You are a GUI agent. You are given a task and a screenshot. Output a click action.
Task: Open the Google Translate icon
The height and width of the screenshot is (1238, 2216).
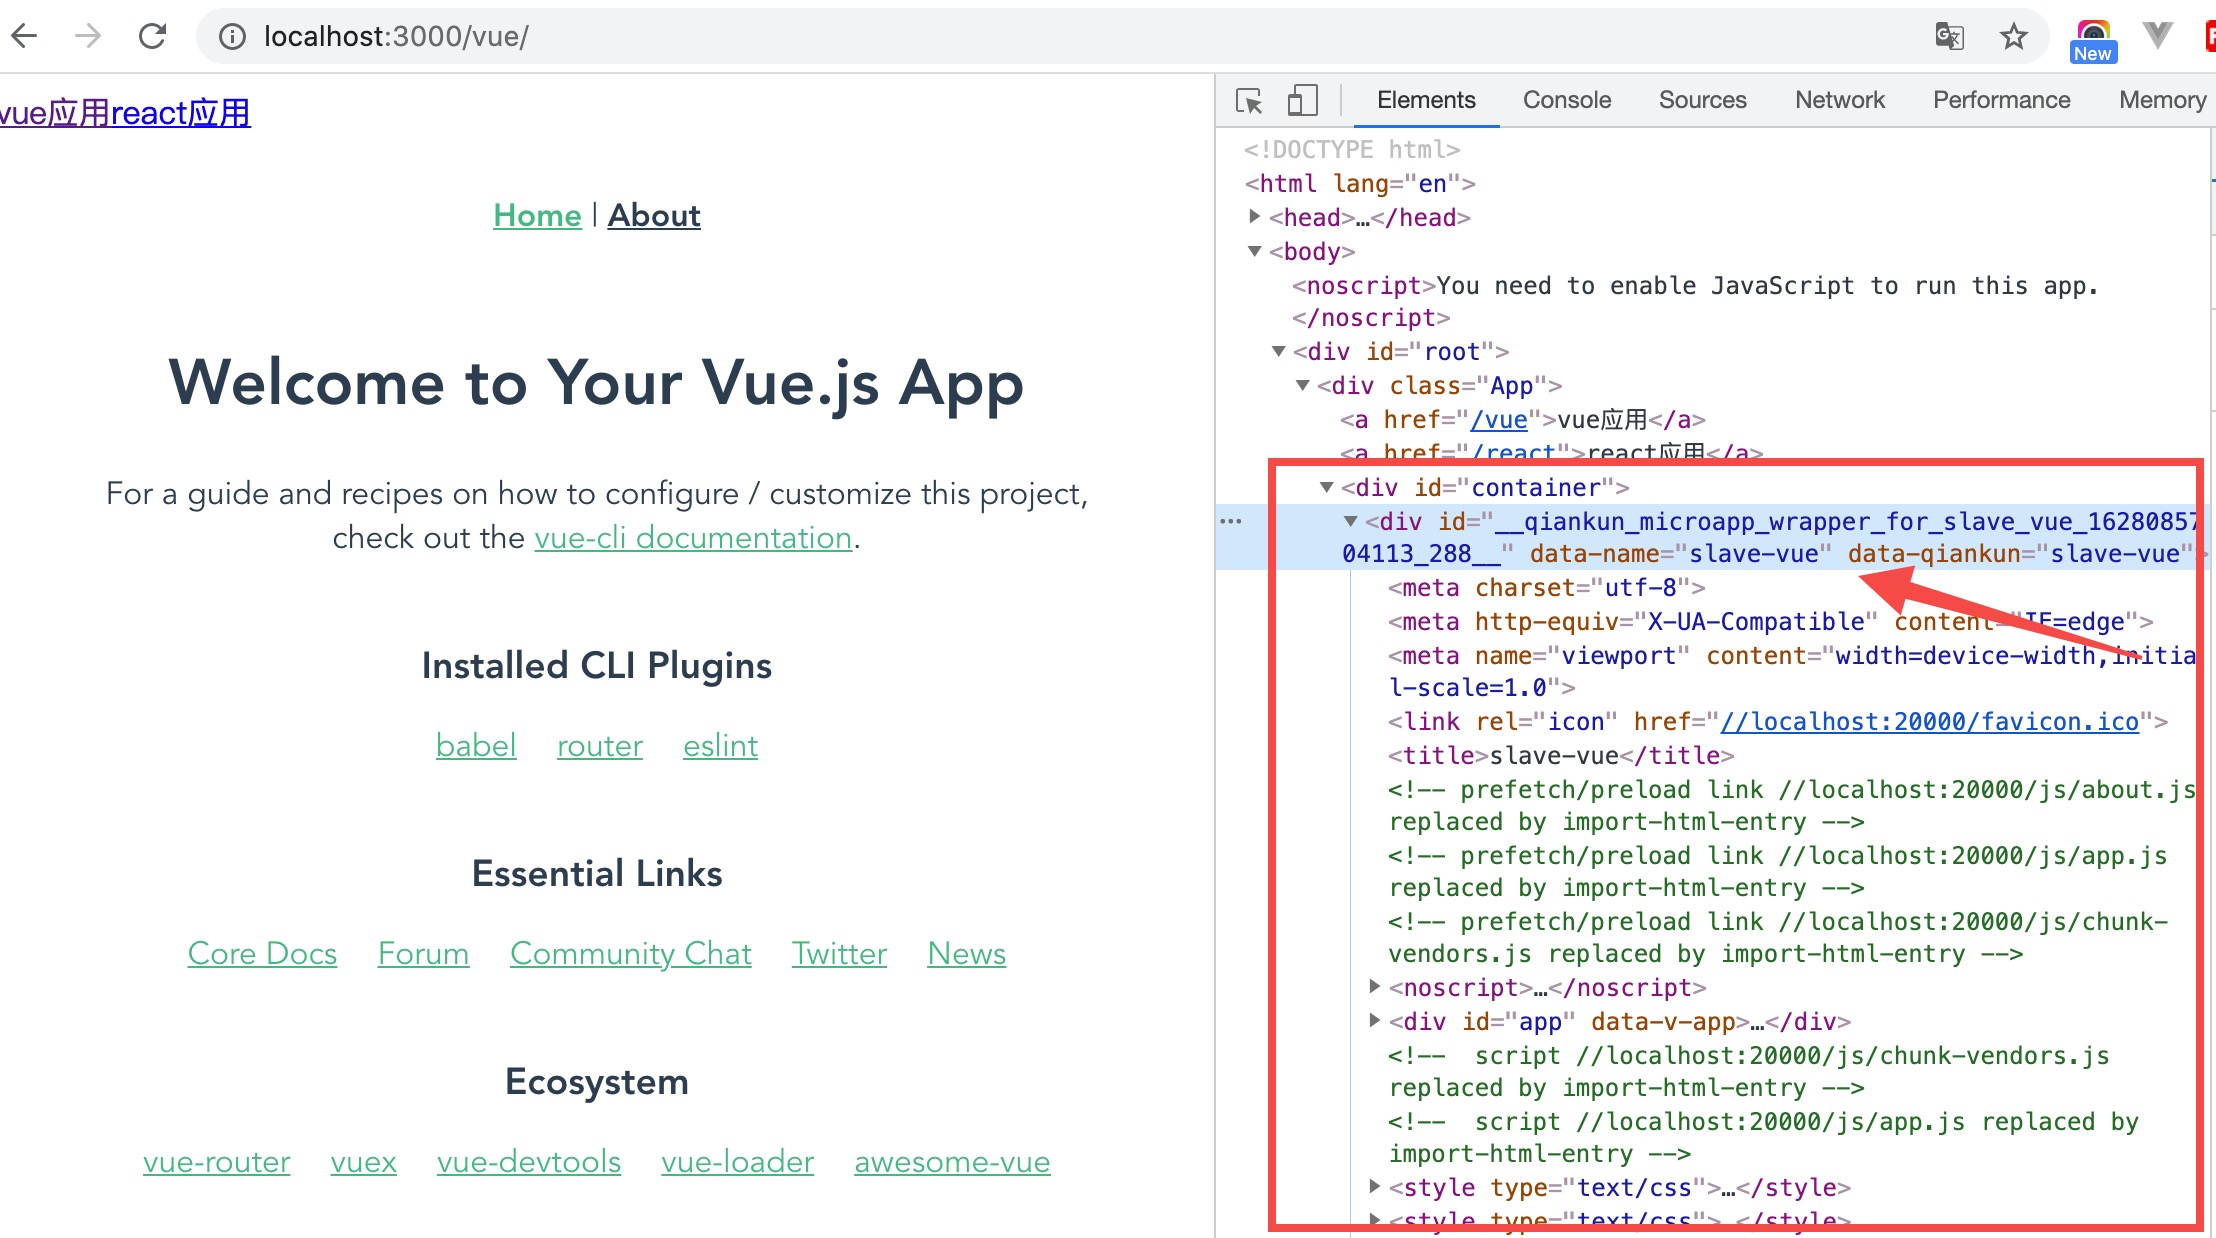1949,37
